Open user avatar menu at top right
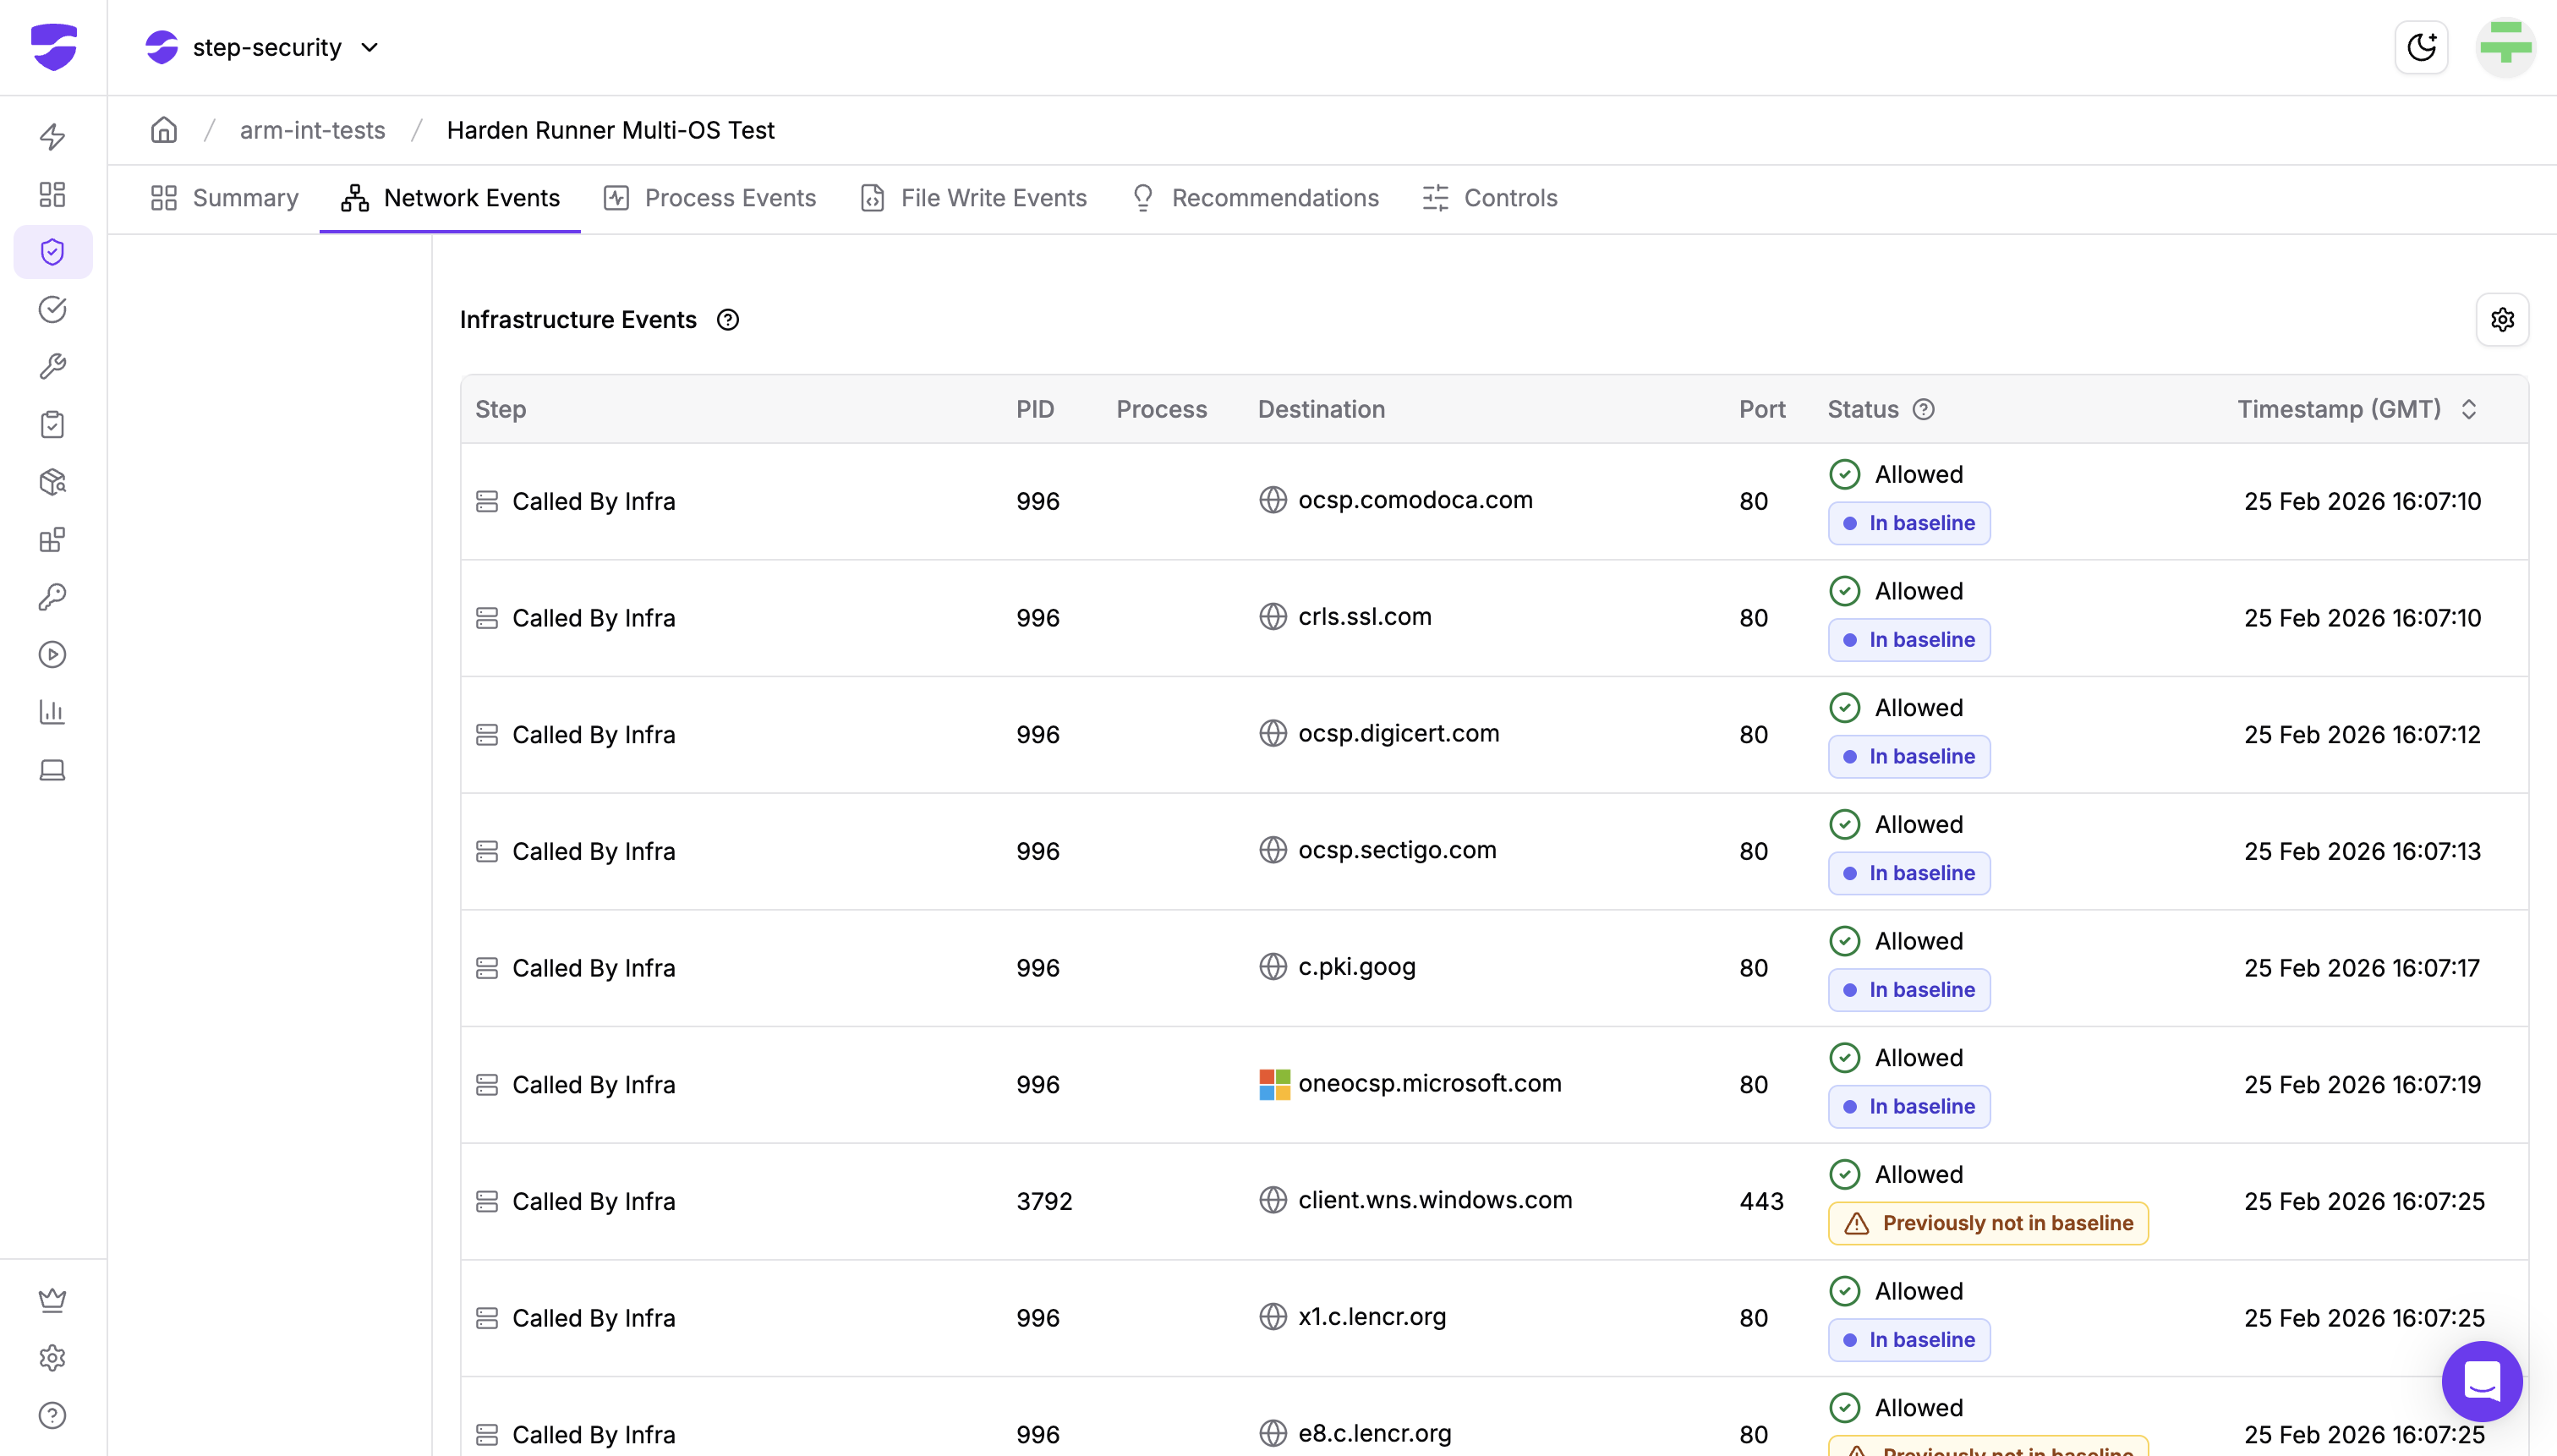This screenshot has width=2557, height=1456. click(2505, 47)
